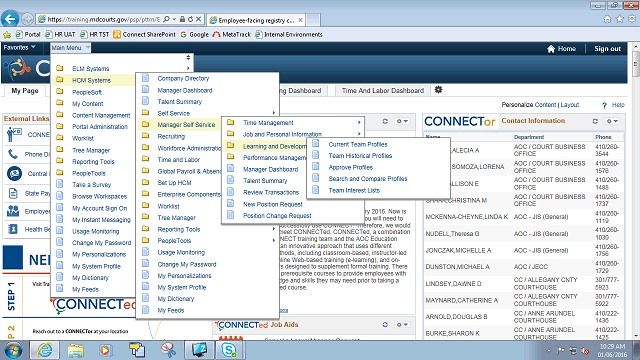Click Position Change Request in menu

[277, 216]
